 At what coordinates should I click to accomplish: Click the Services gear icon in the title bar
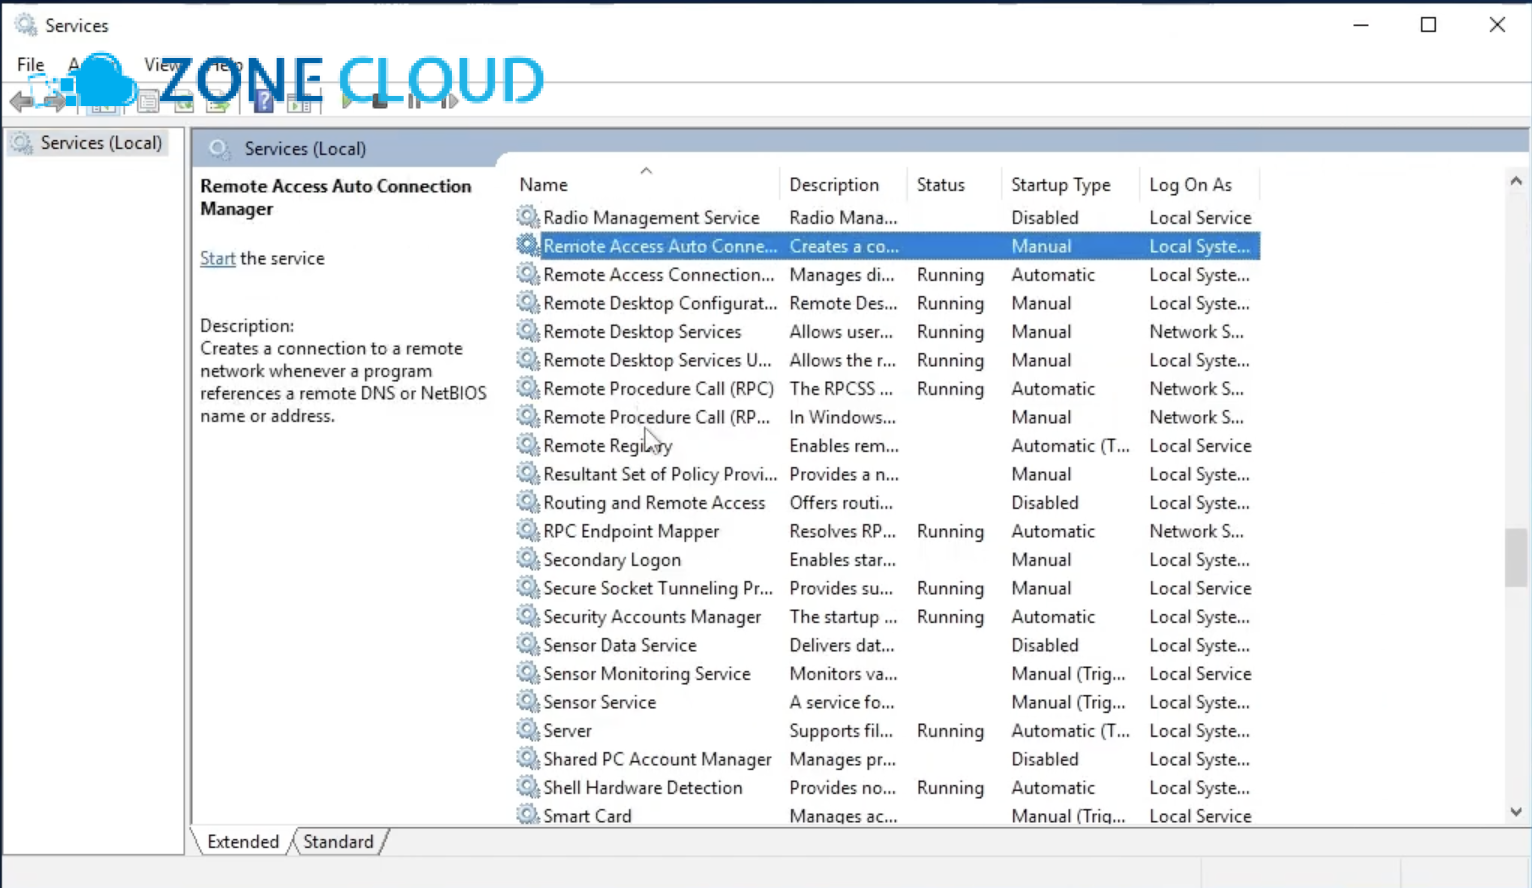[25, 25]
